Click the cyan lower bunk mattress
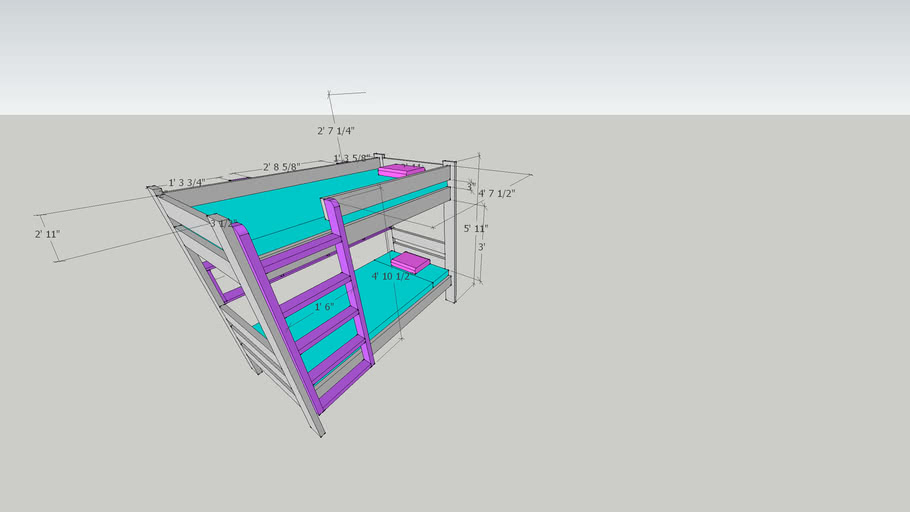Image resolution: width=910 pixels, height=512 pixels. point(390,300)
